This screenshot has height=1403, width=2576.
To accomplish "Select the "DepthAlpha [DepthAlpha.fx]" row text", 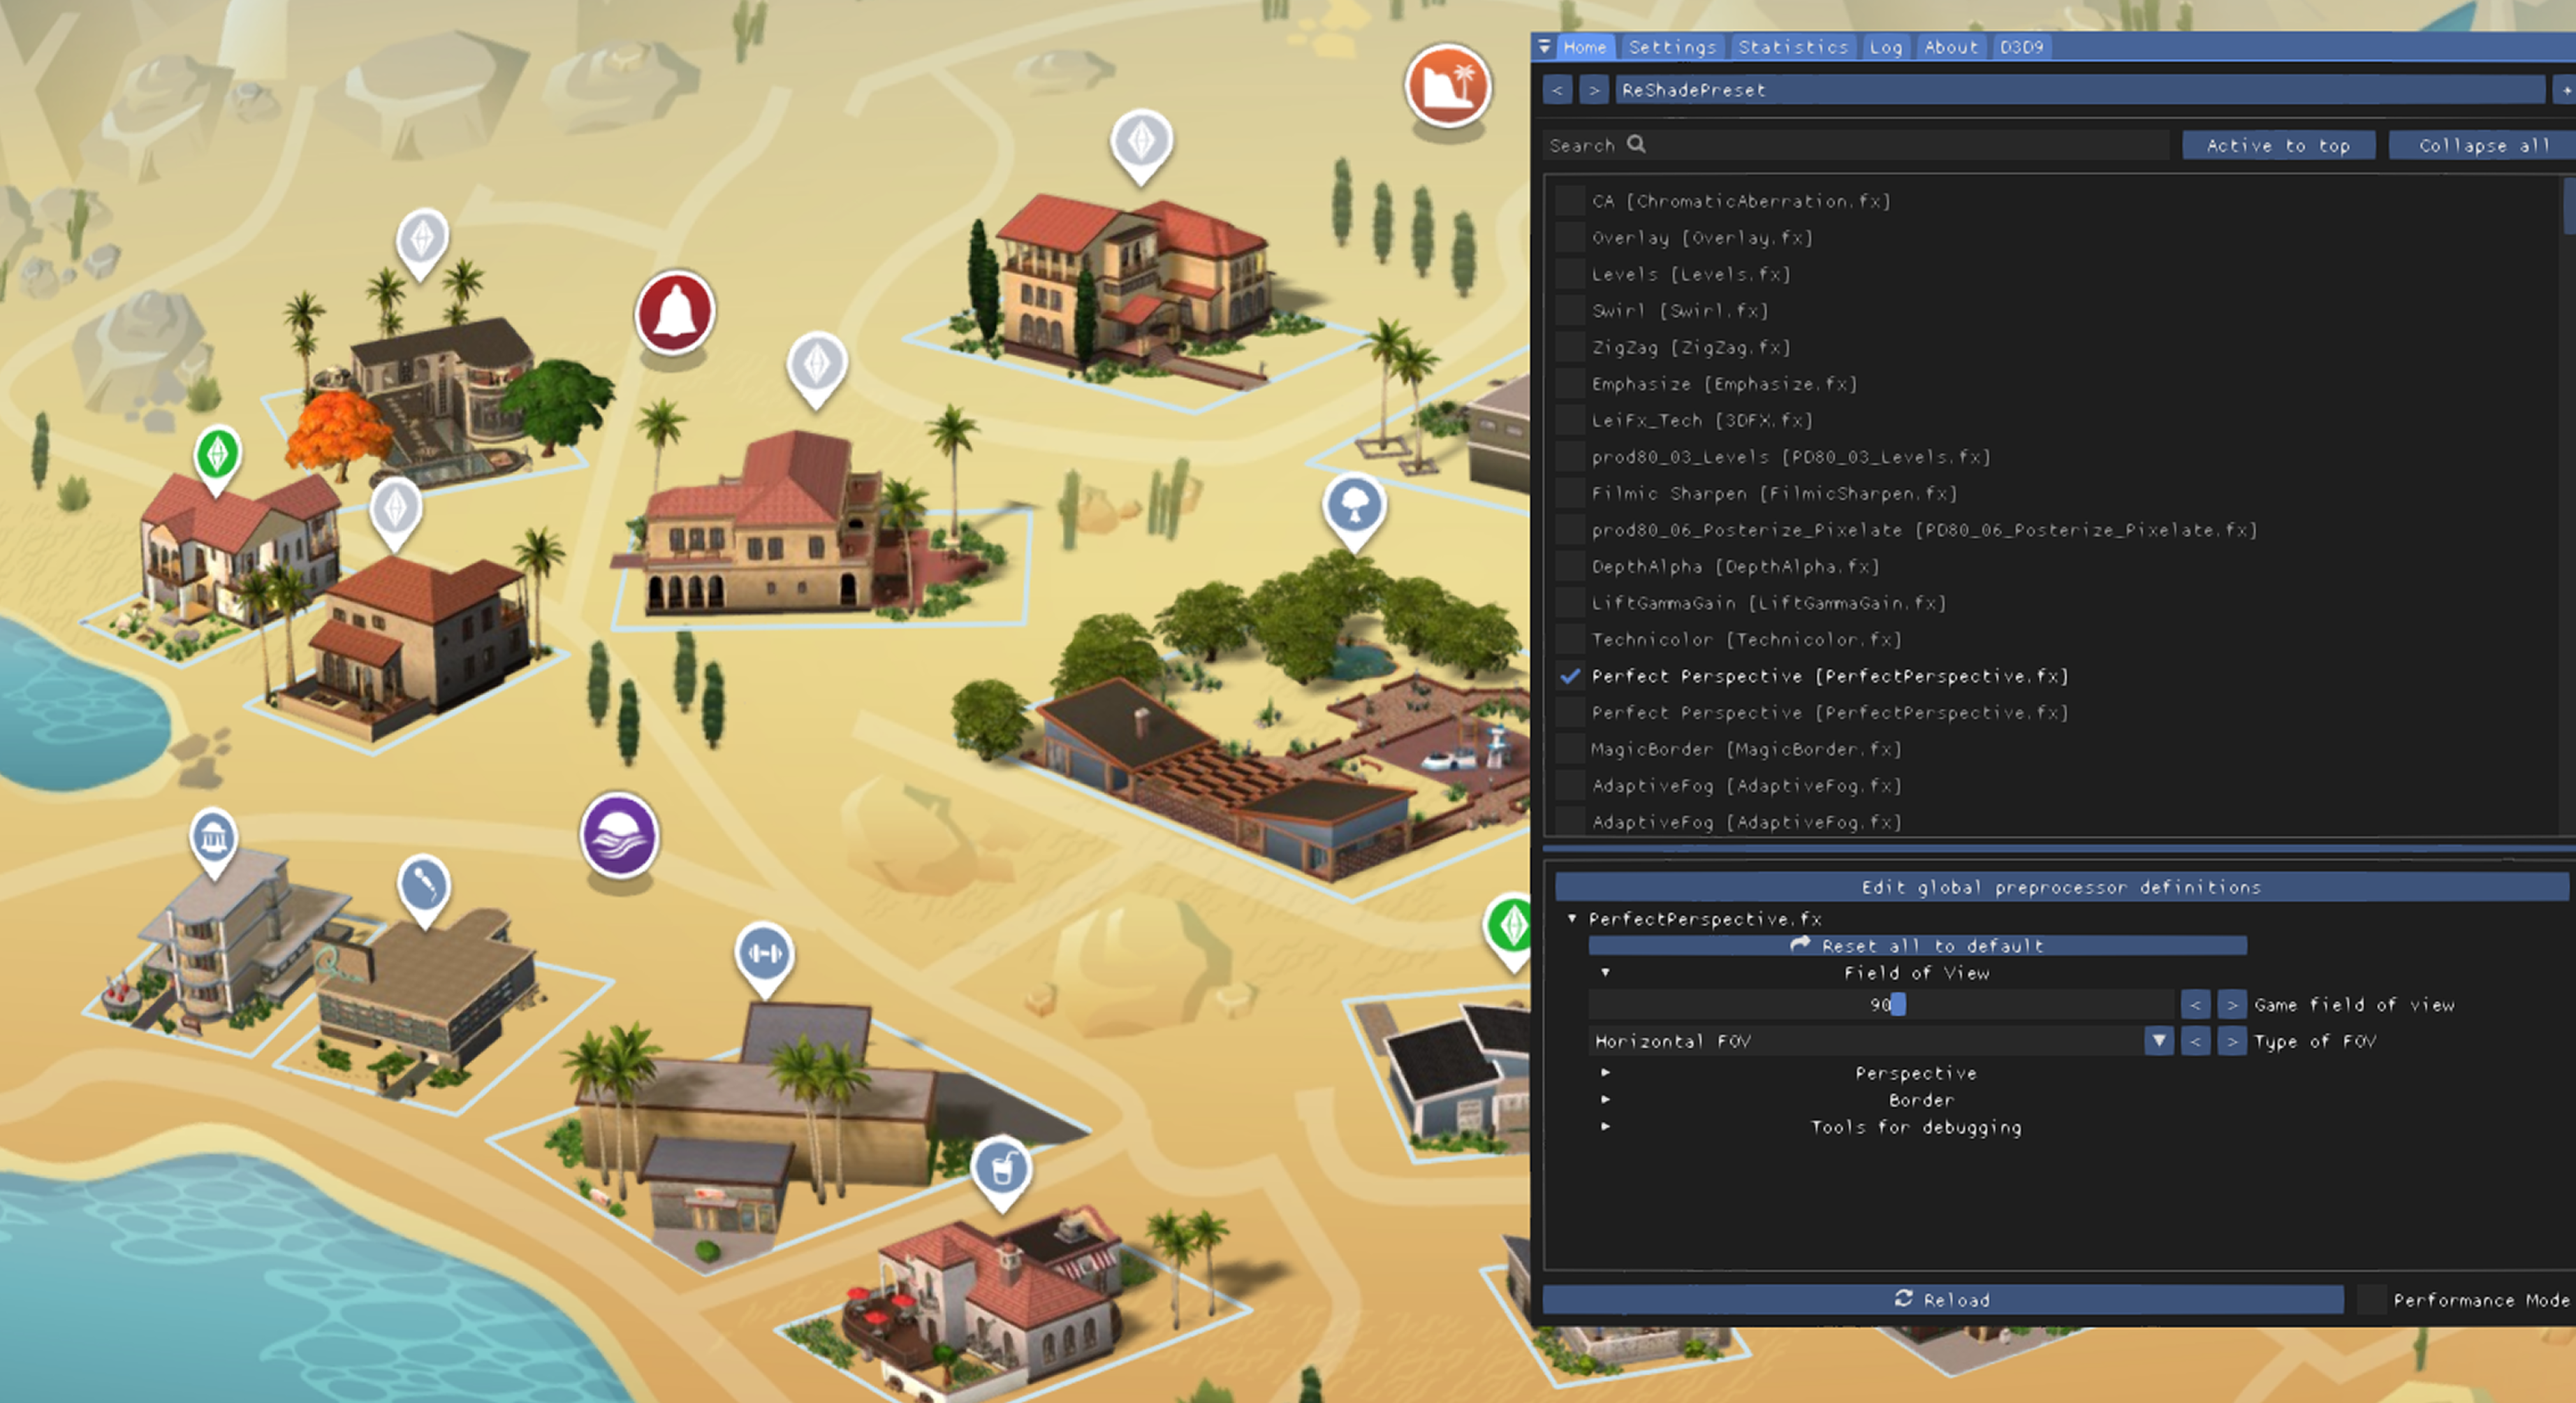I will point(1735,567).
